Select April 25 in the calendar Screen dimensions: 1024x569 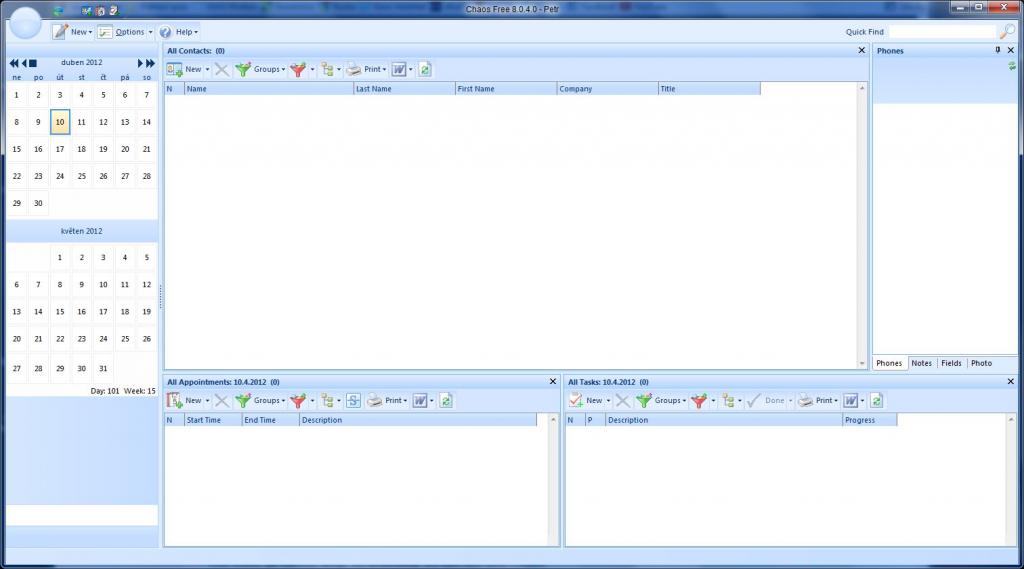pos(82,176)
